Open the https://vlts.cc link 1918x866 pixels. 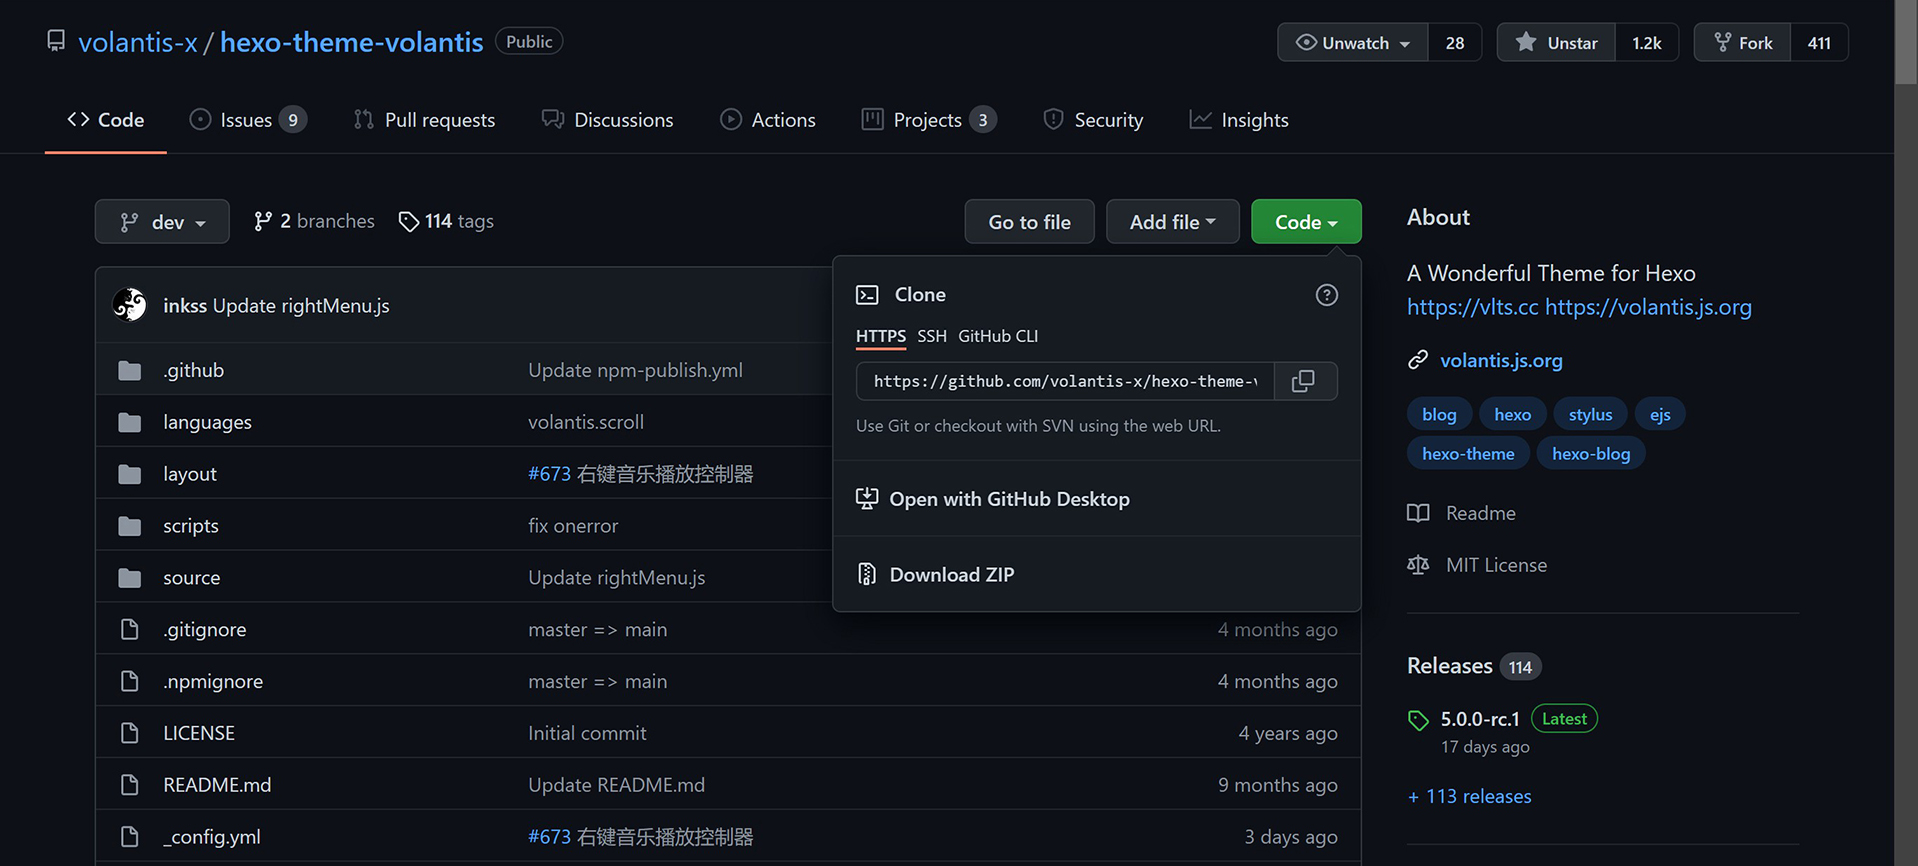tap(1472, 307)
